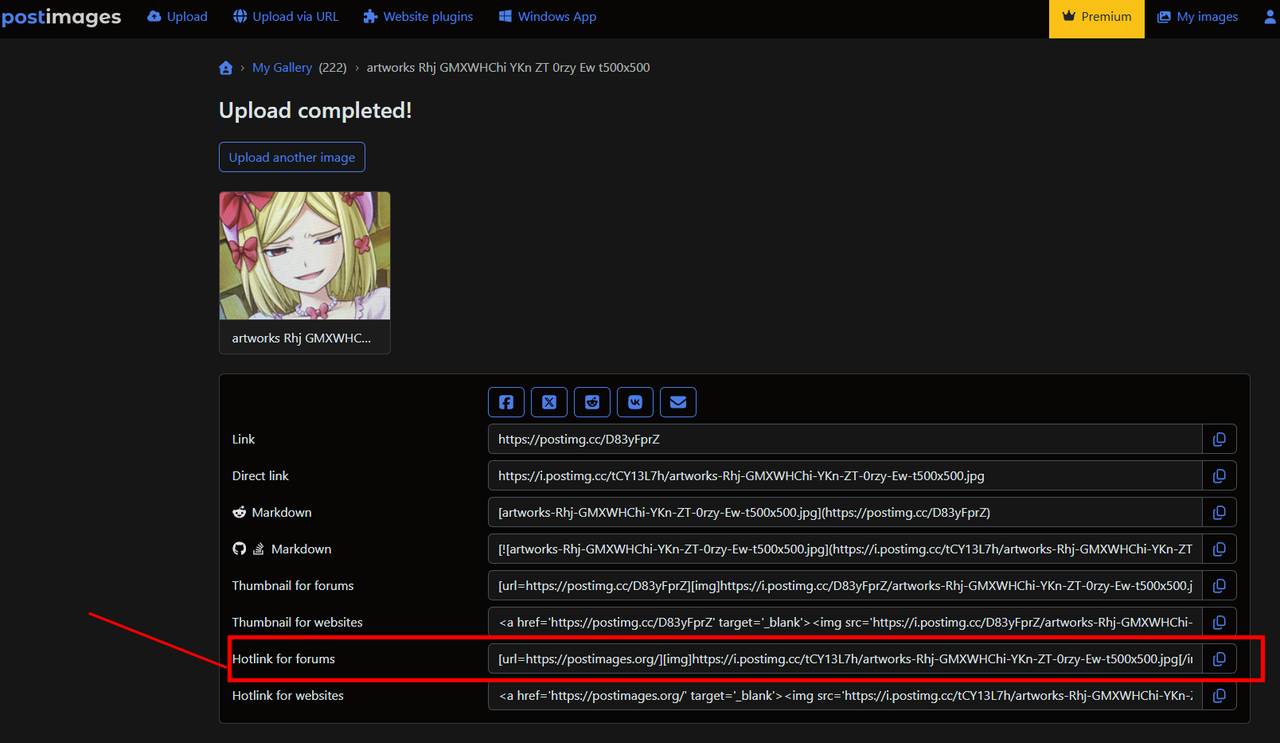This screenshot has height=743, width=1280.
Task: Go to home via breadcrumb house icon
Action: [x=226, y=68]
